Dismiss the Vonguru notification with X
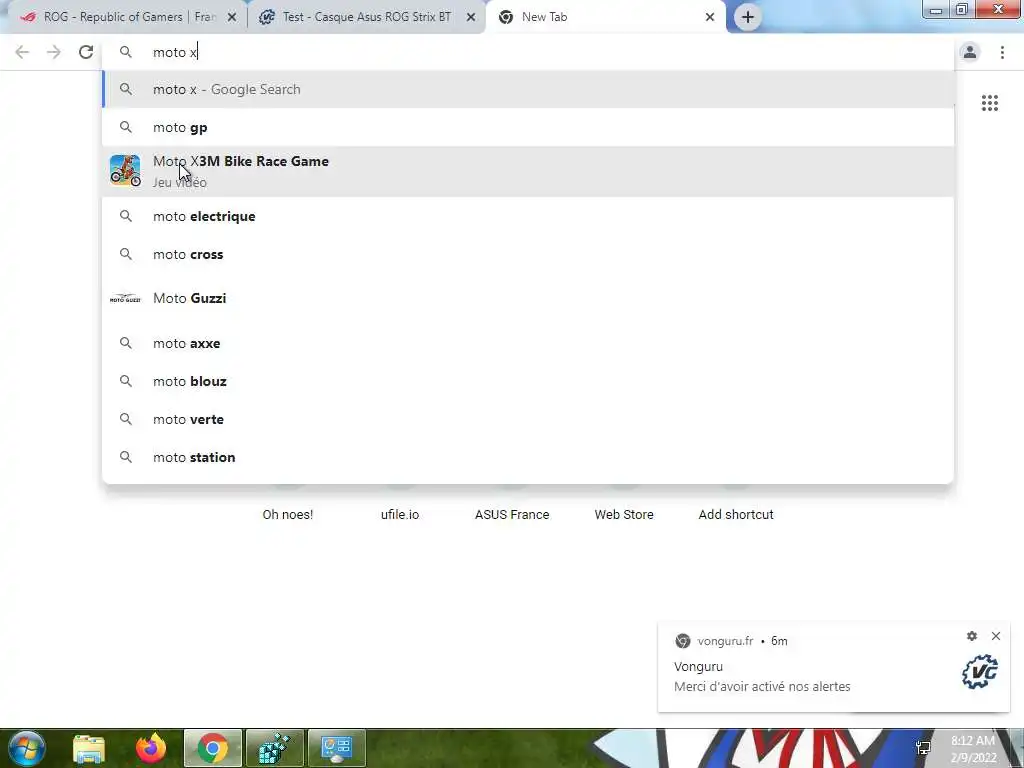Viewport: 1024px width, 768px height. (x=996, y=636)
